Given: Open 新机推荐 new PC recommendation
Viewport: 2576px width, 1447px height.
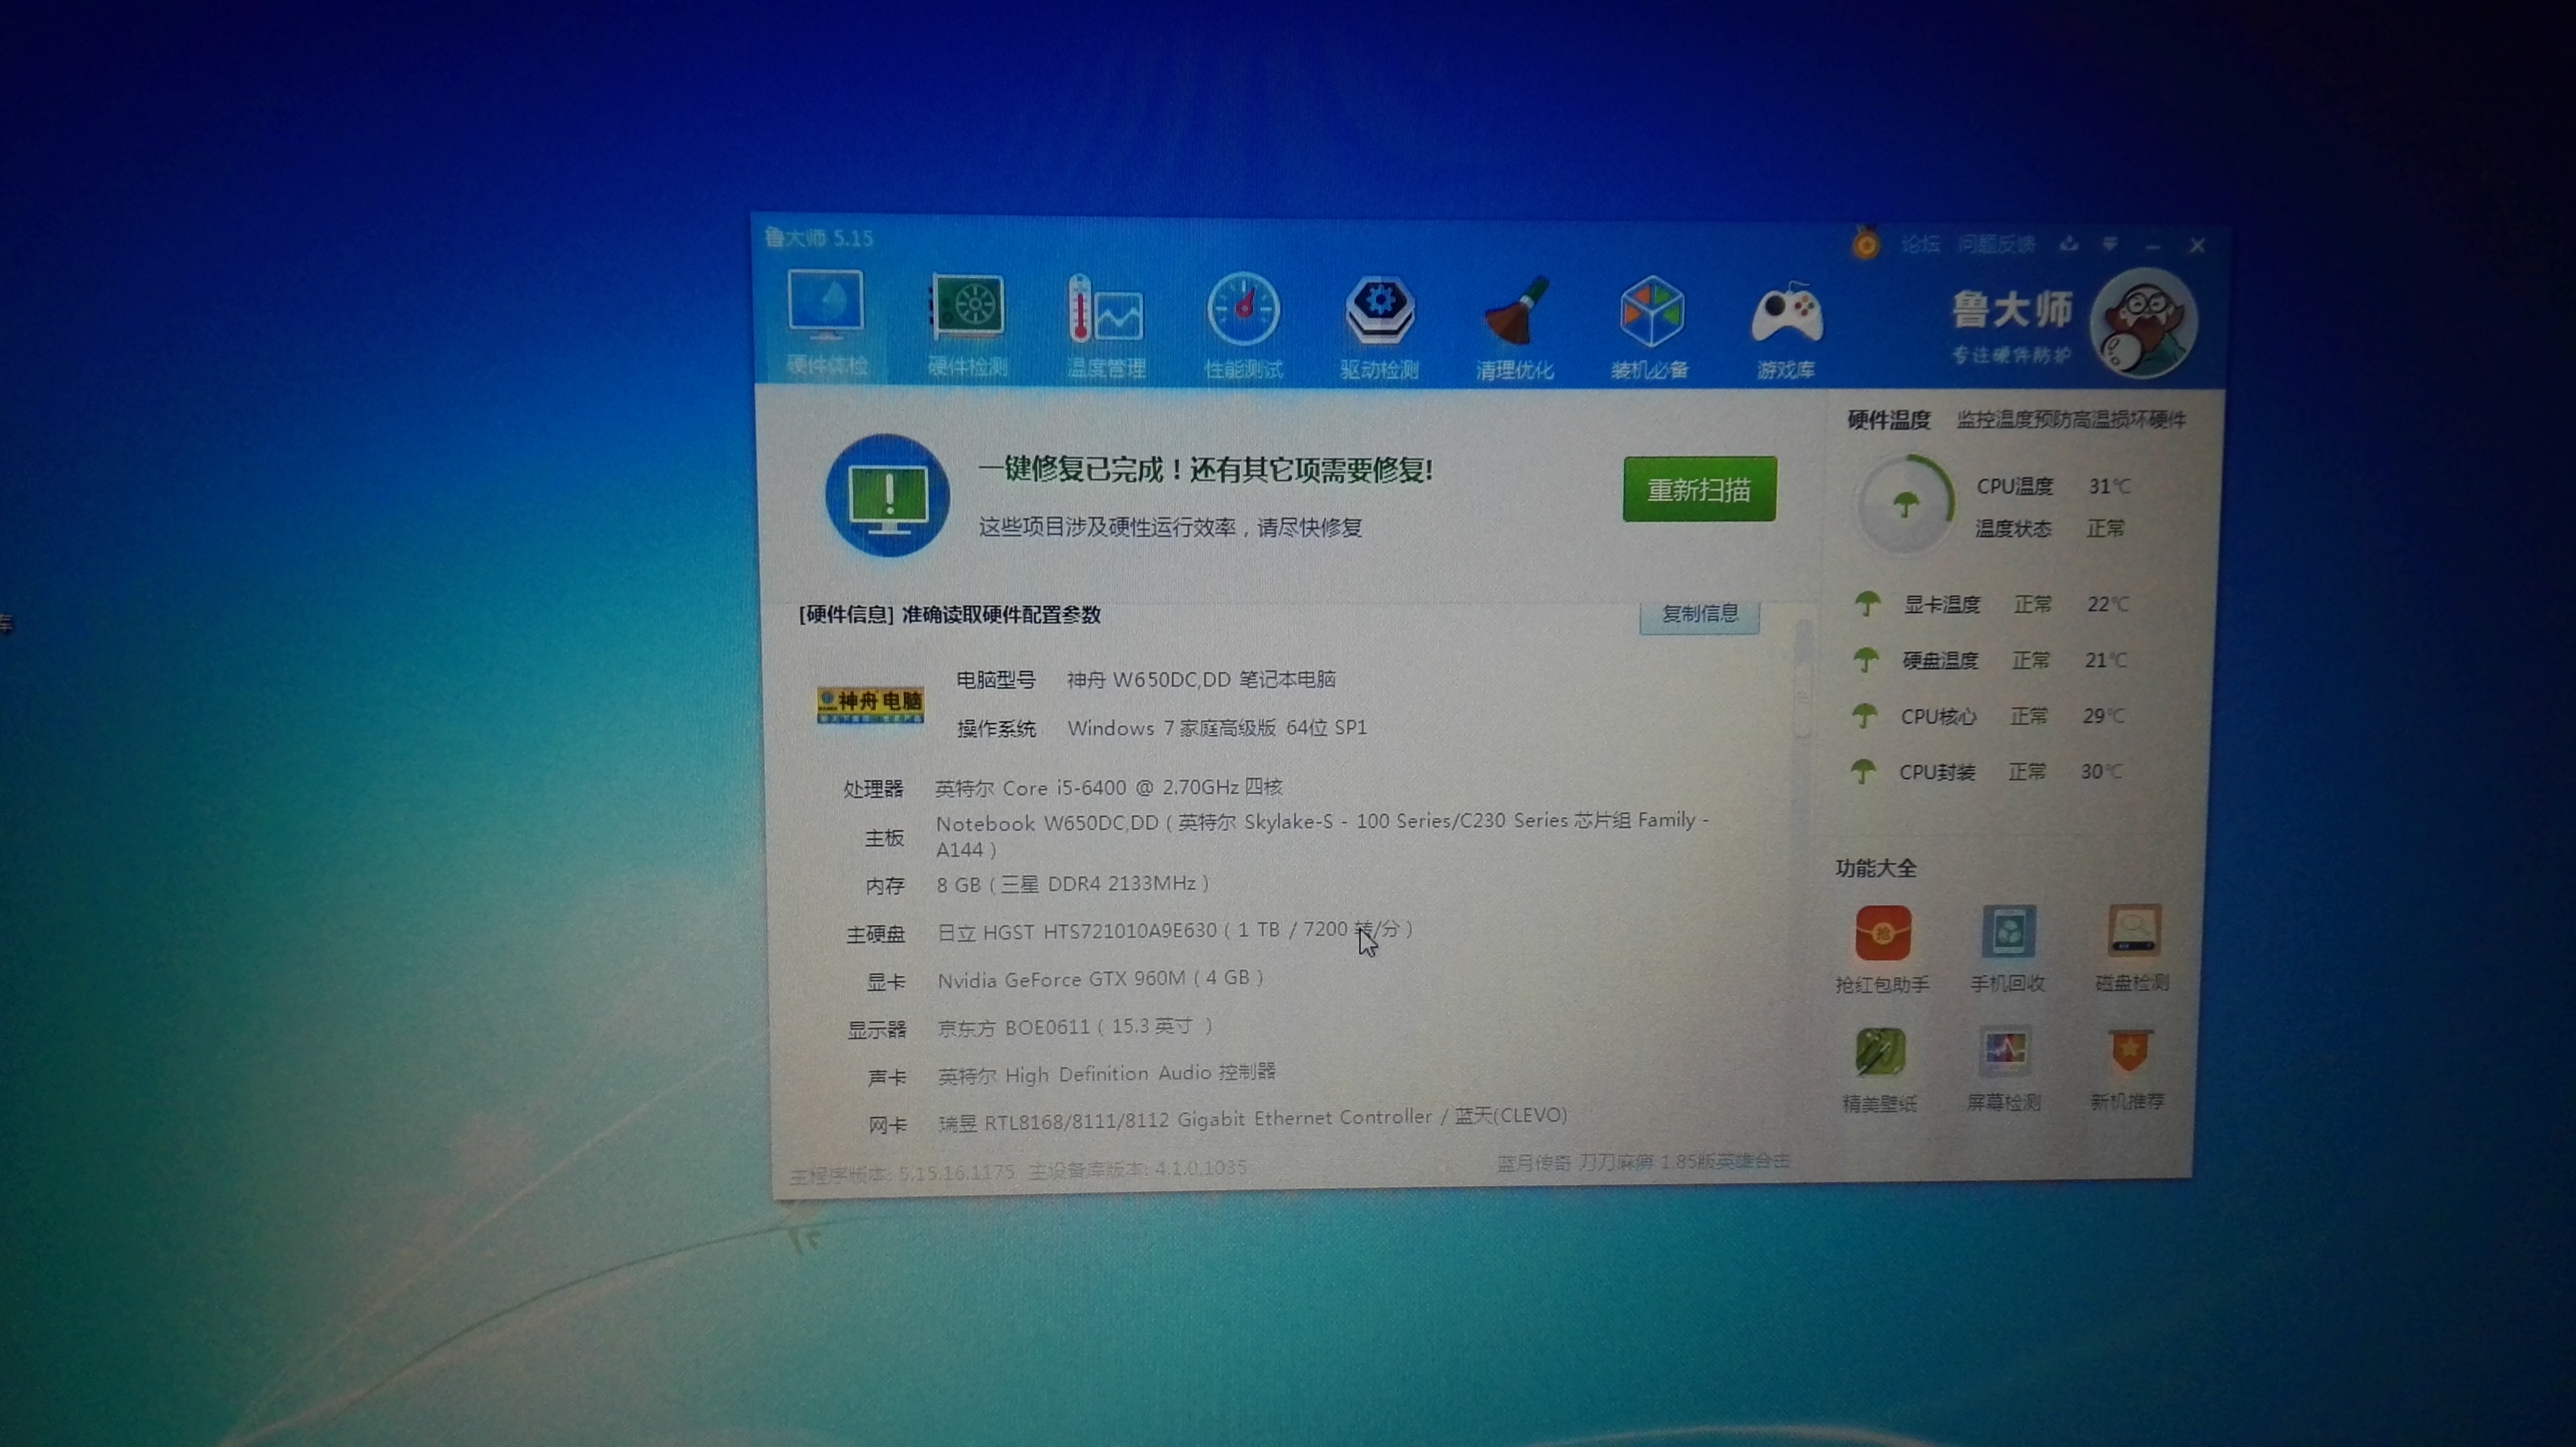Looking at the screenshot, I should [2128, 1066].
